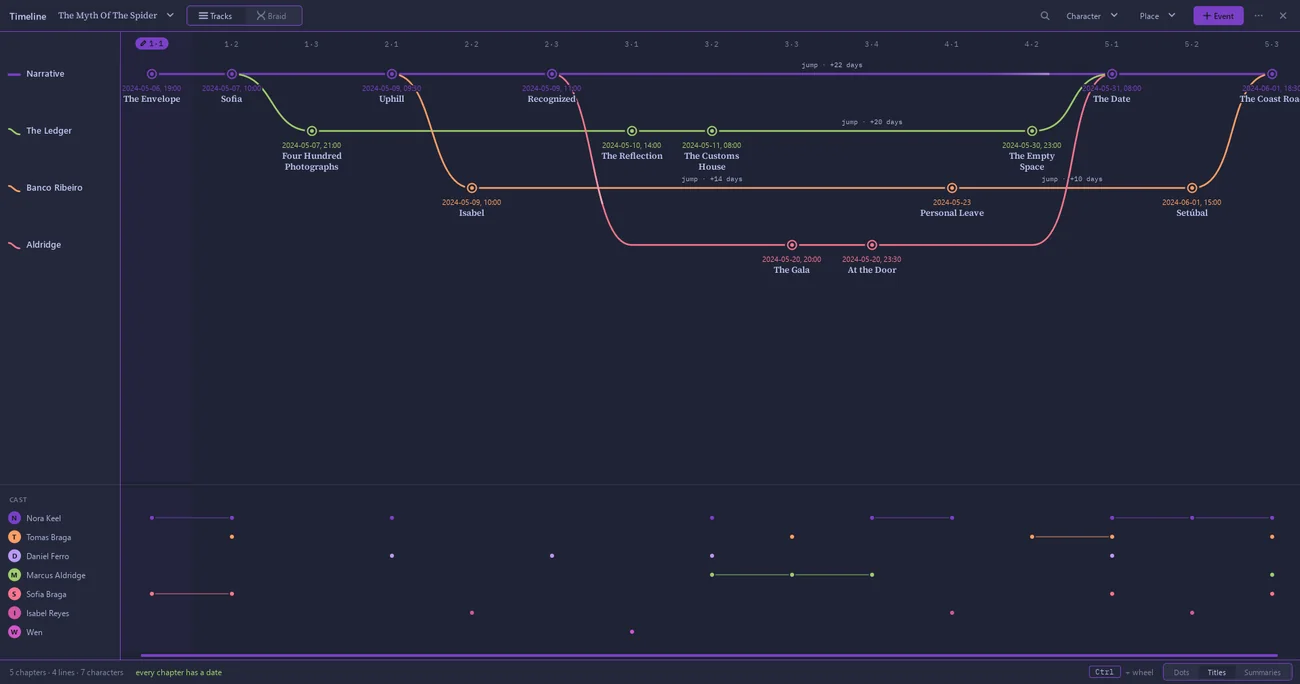Click the Personal Leave event node
The width and height of the screenshot is (1300, 684).
tap(952, 188)
